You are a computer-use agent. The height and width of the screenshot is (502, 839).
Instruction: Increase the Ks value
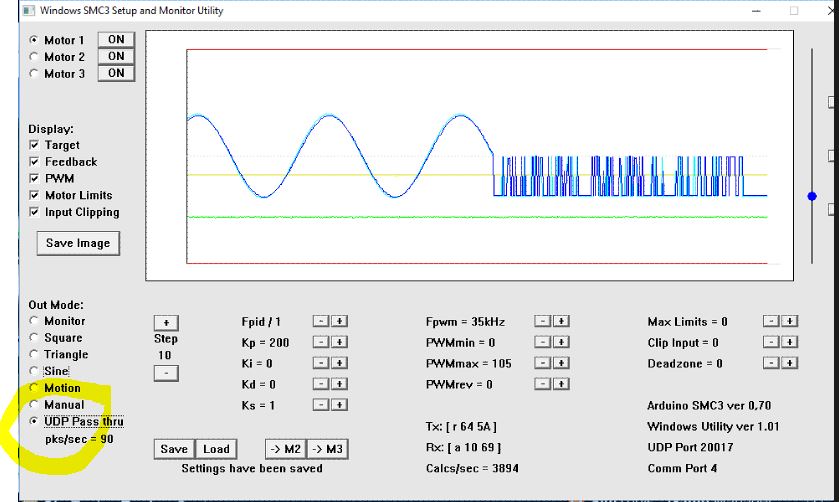pyautogui.click(x=339, y=405)
